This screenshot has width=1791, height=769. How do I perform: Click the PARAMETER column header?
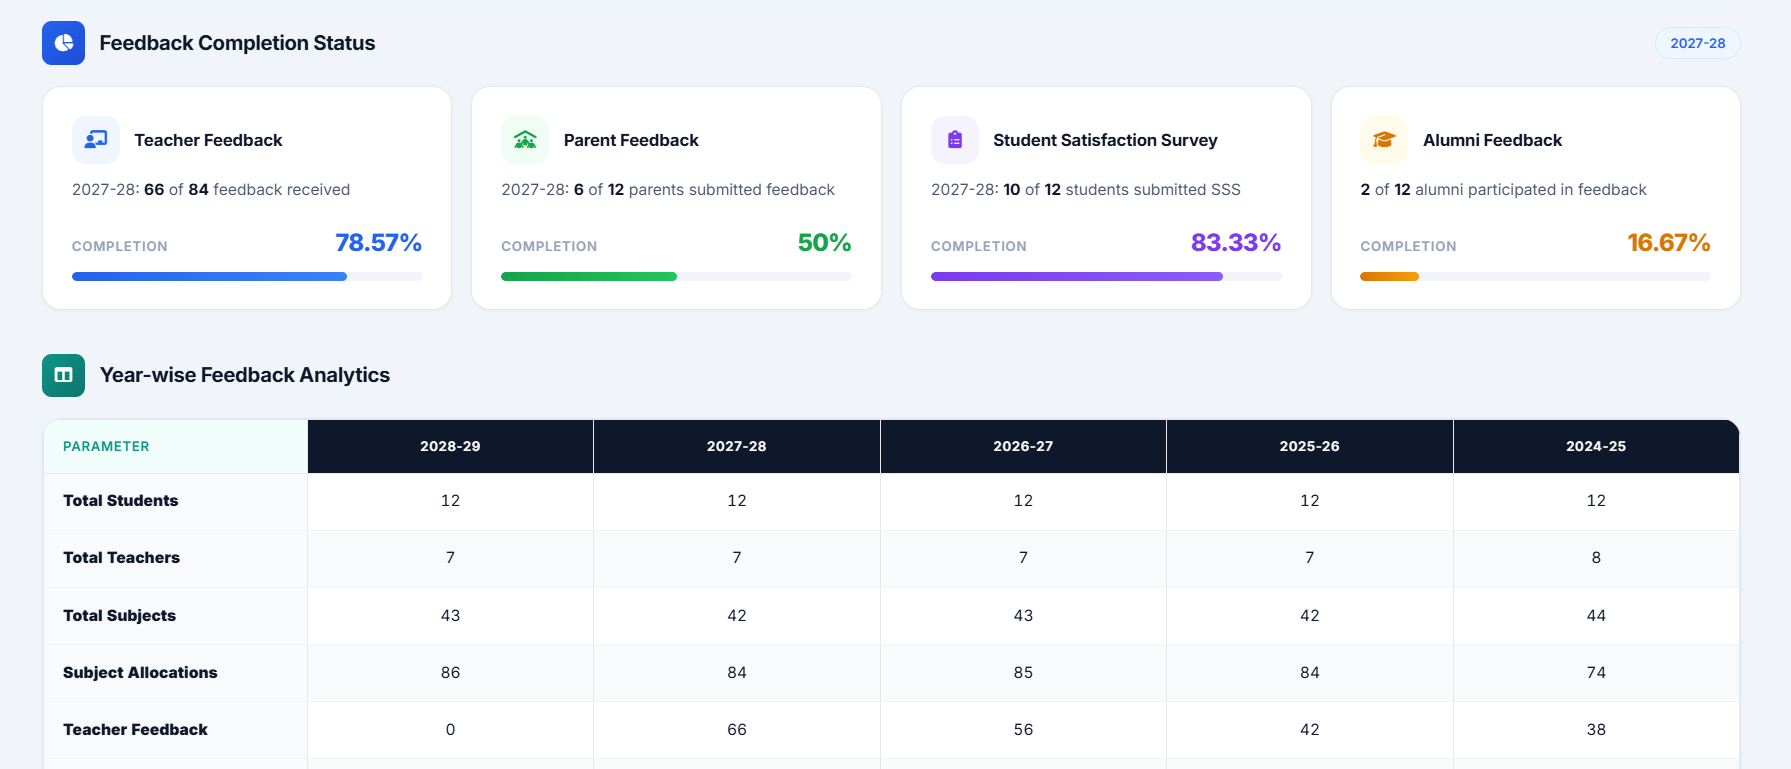pos(176,446)
